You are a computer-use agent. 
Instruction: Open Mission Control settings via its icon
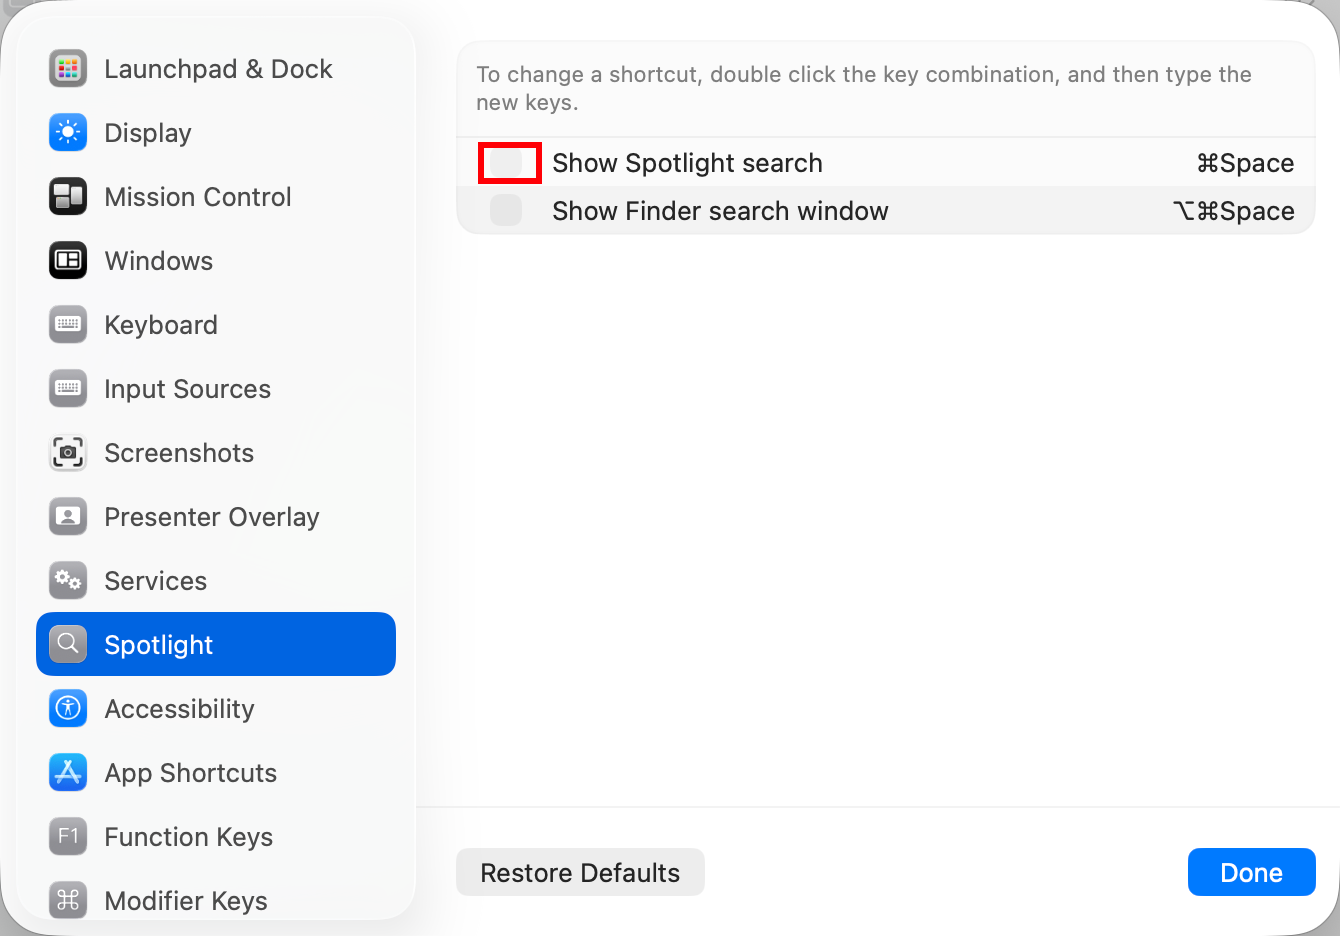(67, 196)
